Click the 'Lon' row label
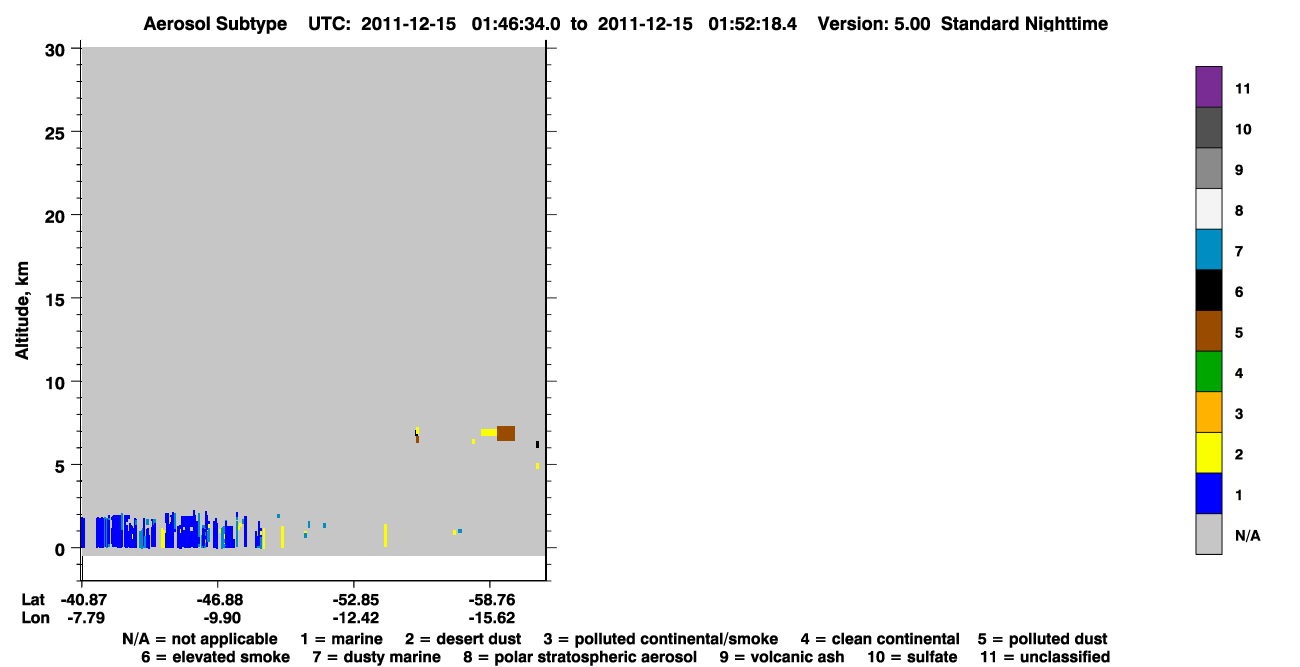Screen dimensions: 1300x667 pyautogui.click(x=35, y=618)
